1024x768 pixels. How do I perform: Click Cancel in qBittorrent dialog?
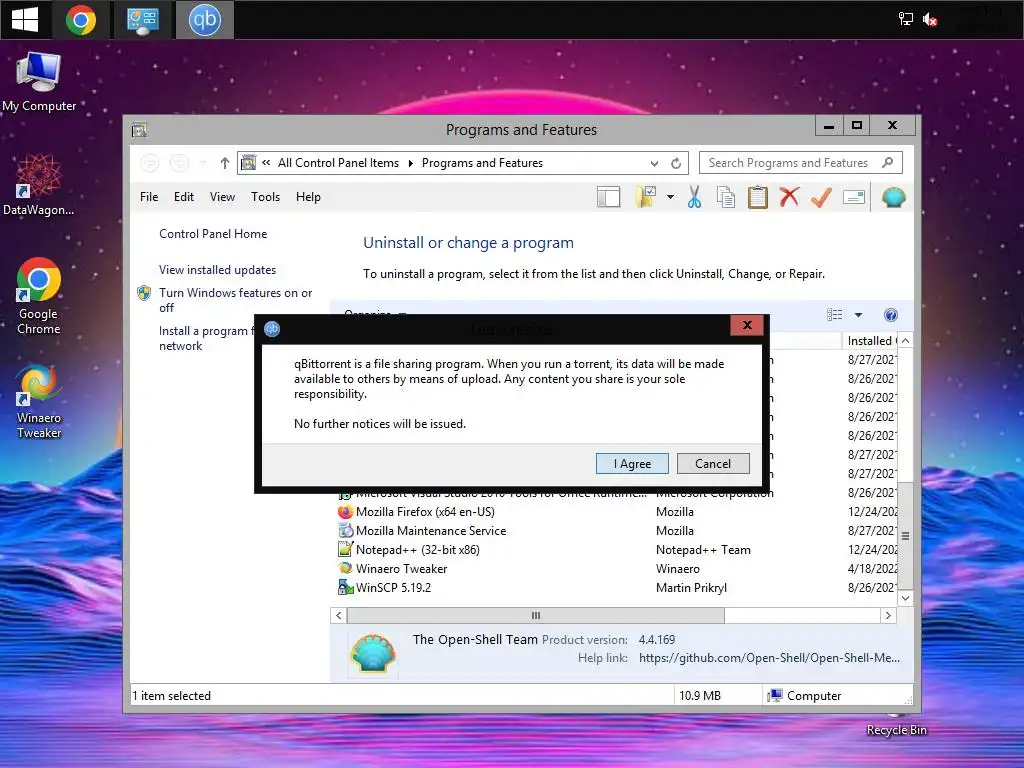pyautogui.click(x=713, y=464)
